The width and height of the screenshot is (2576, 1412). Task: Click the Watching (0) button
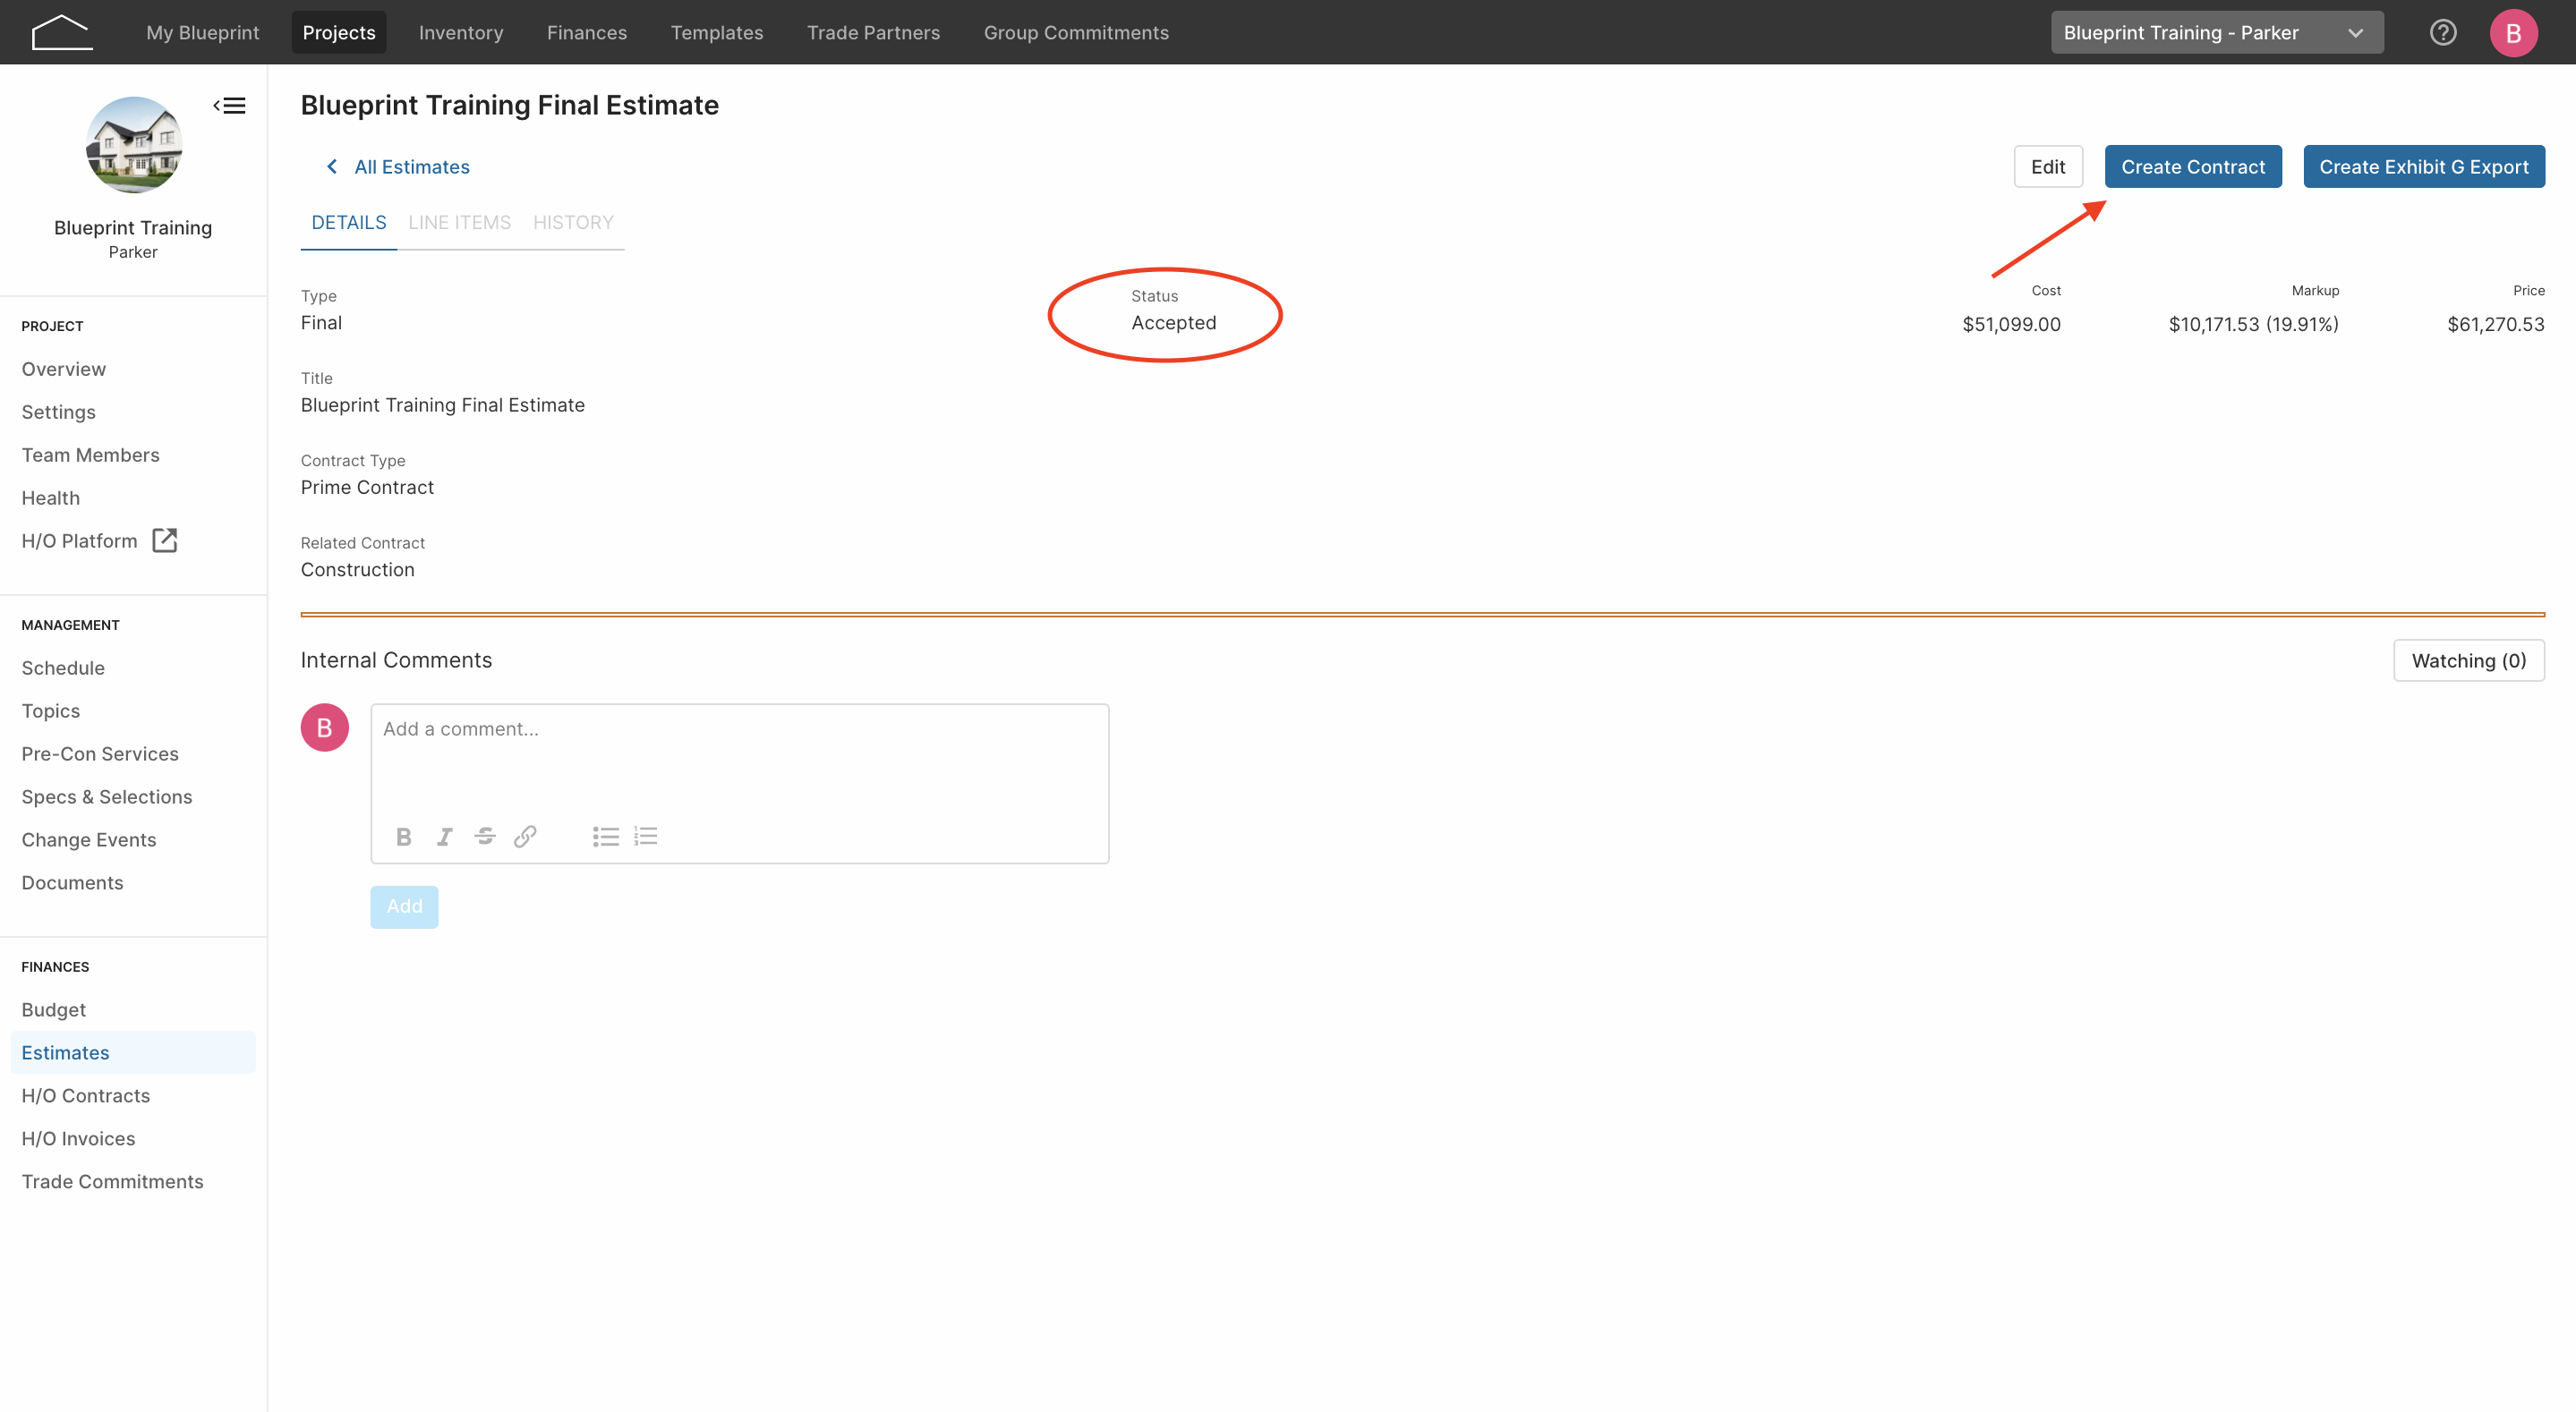click(2469, 660)
